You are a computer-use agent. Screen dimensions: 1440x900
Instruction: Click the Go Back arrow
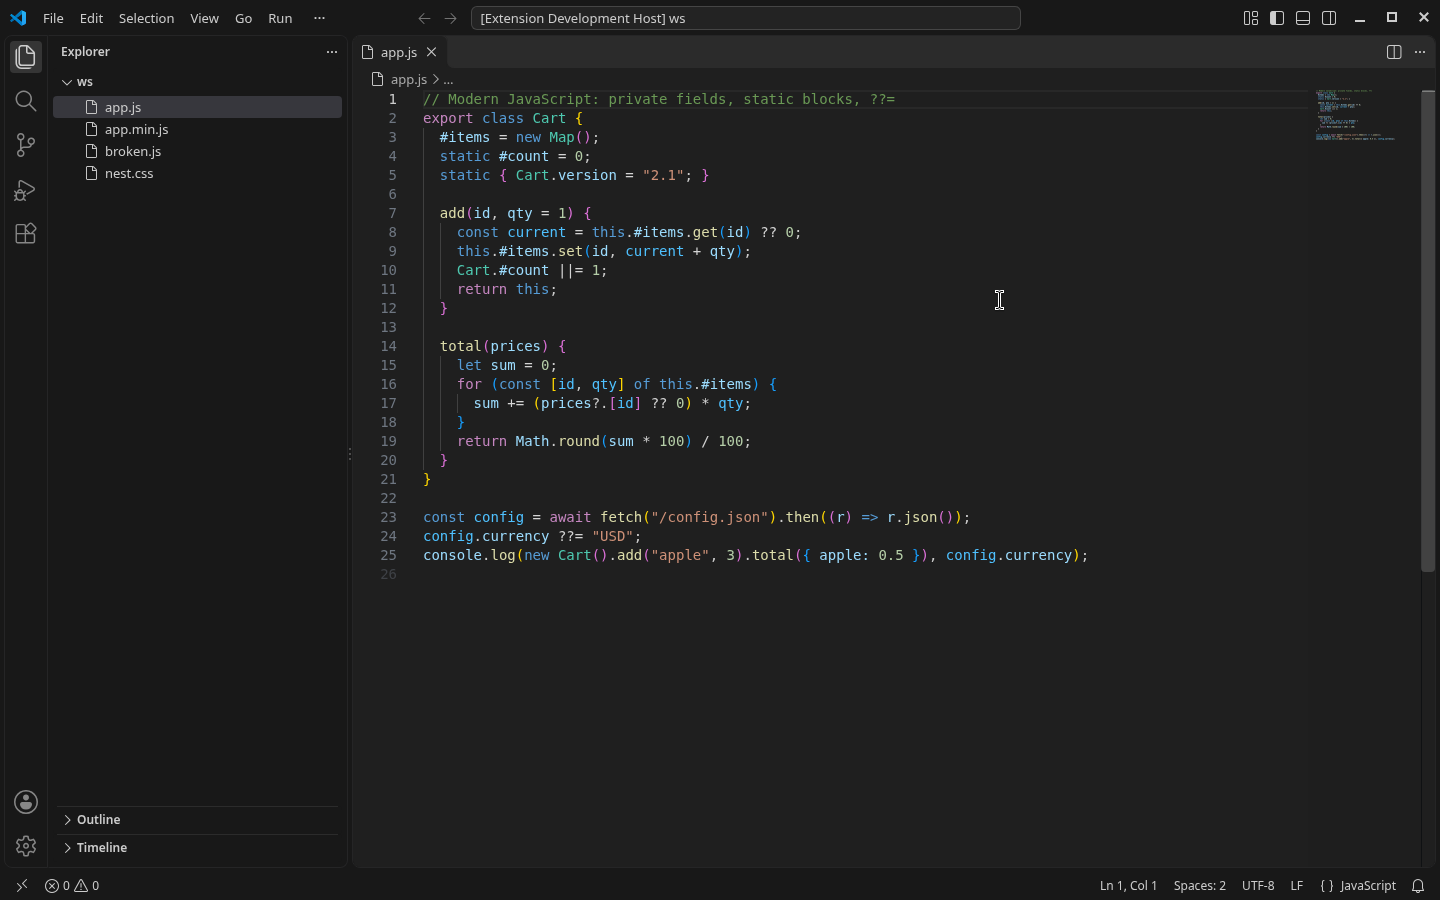(x=424, y=18)
